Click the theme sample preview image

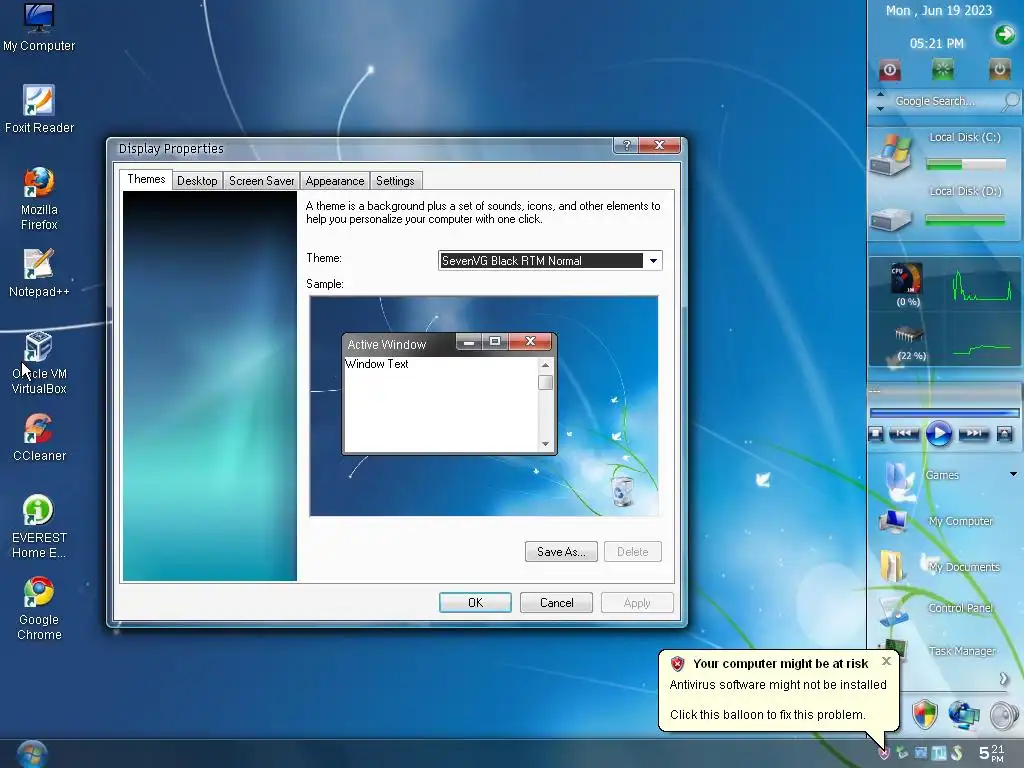point(484,406)
